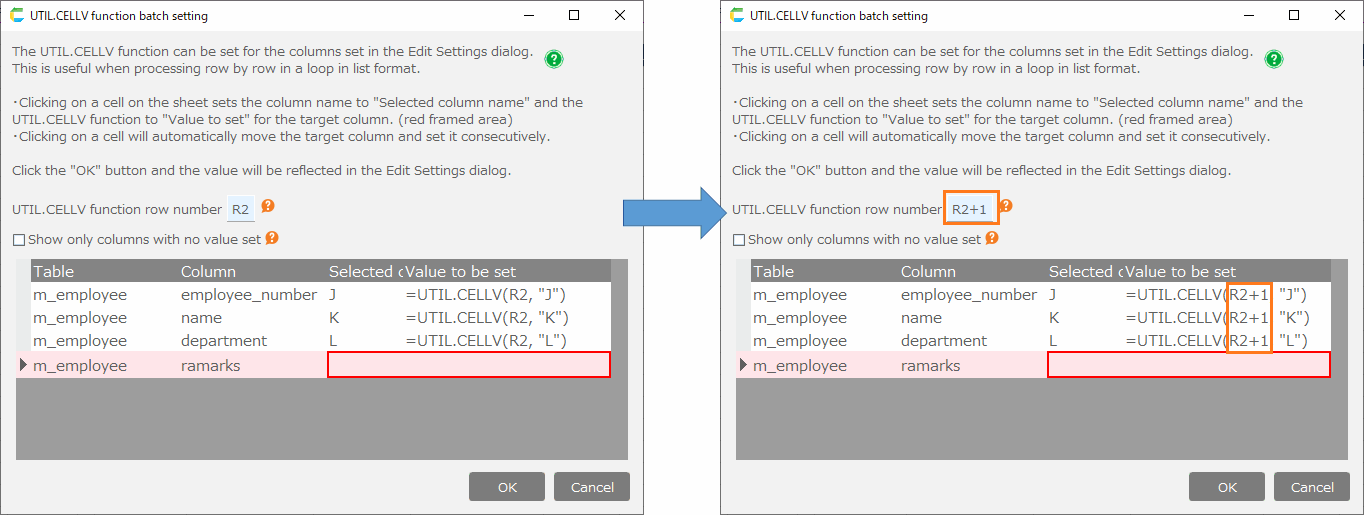Select department cell in left dialog
The width and height of the screenshot is (1364, 515).
coord(252,340)
